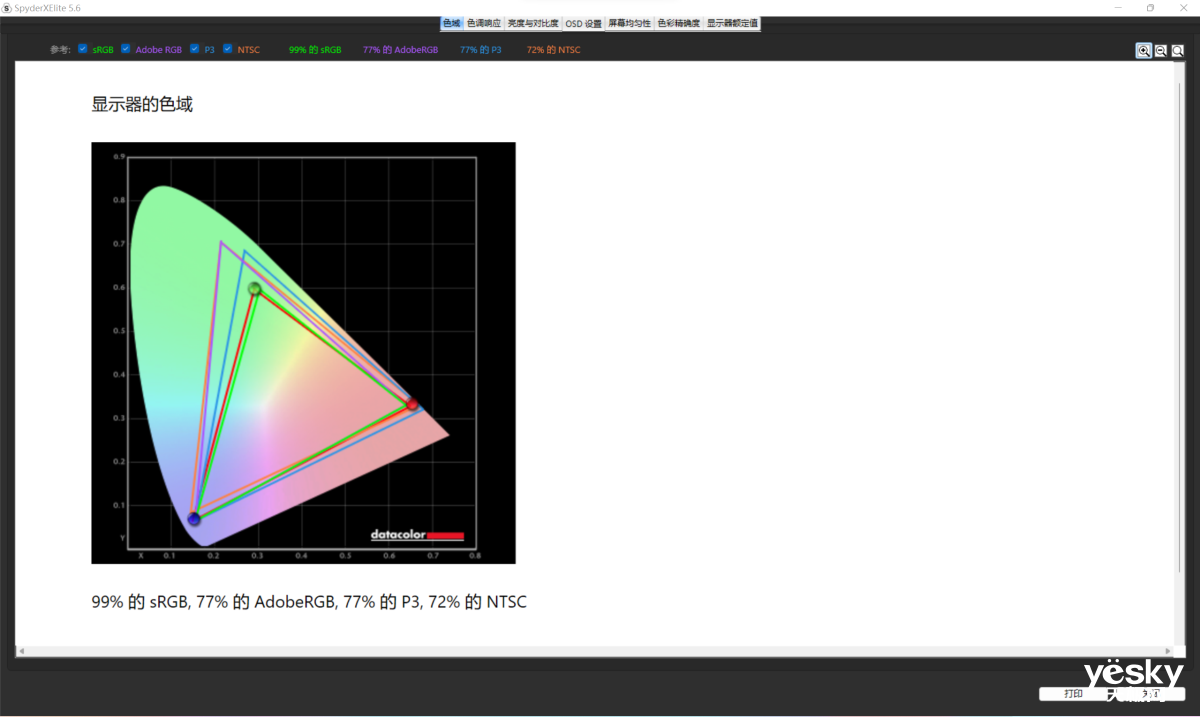1200x717 pixels.
Task: Toggle the Adobe RGB reference checkbox
Action: tap(126, 49)
